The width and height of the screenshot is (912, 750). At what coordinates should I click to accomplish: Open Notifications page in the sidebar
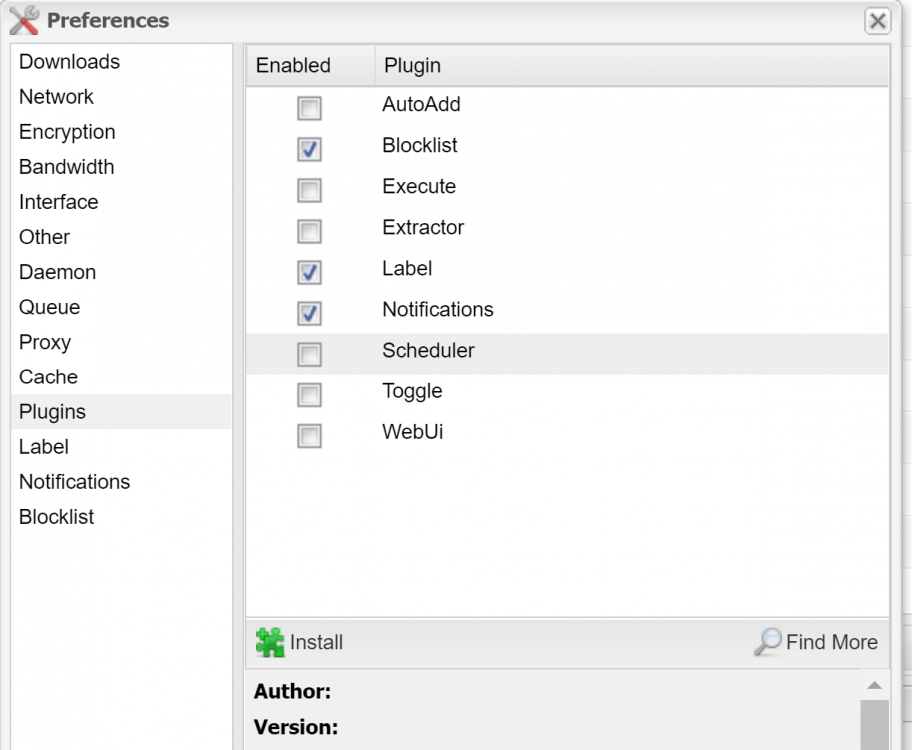[x=121, y=482]
